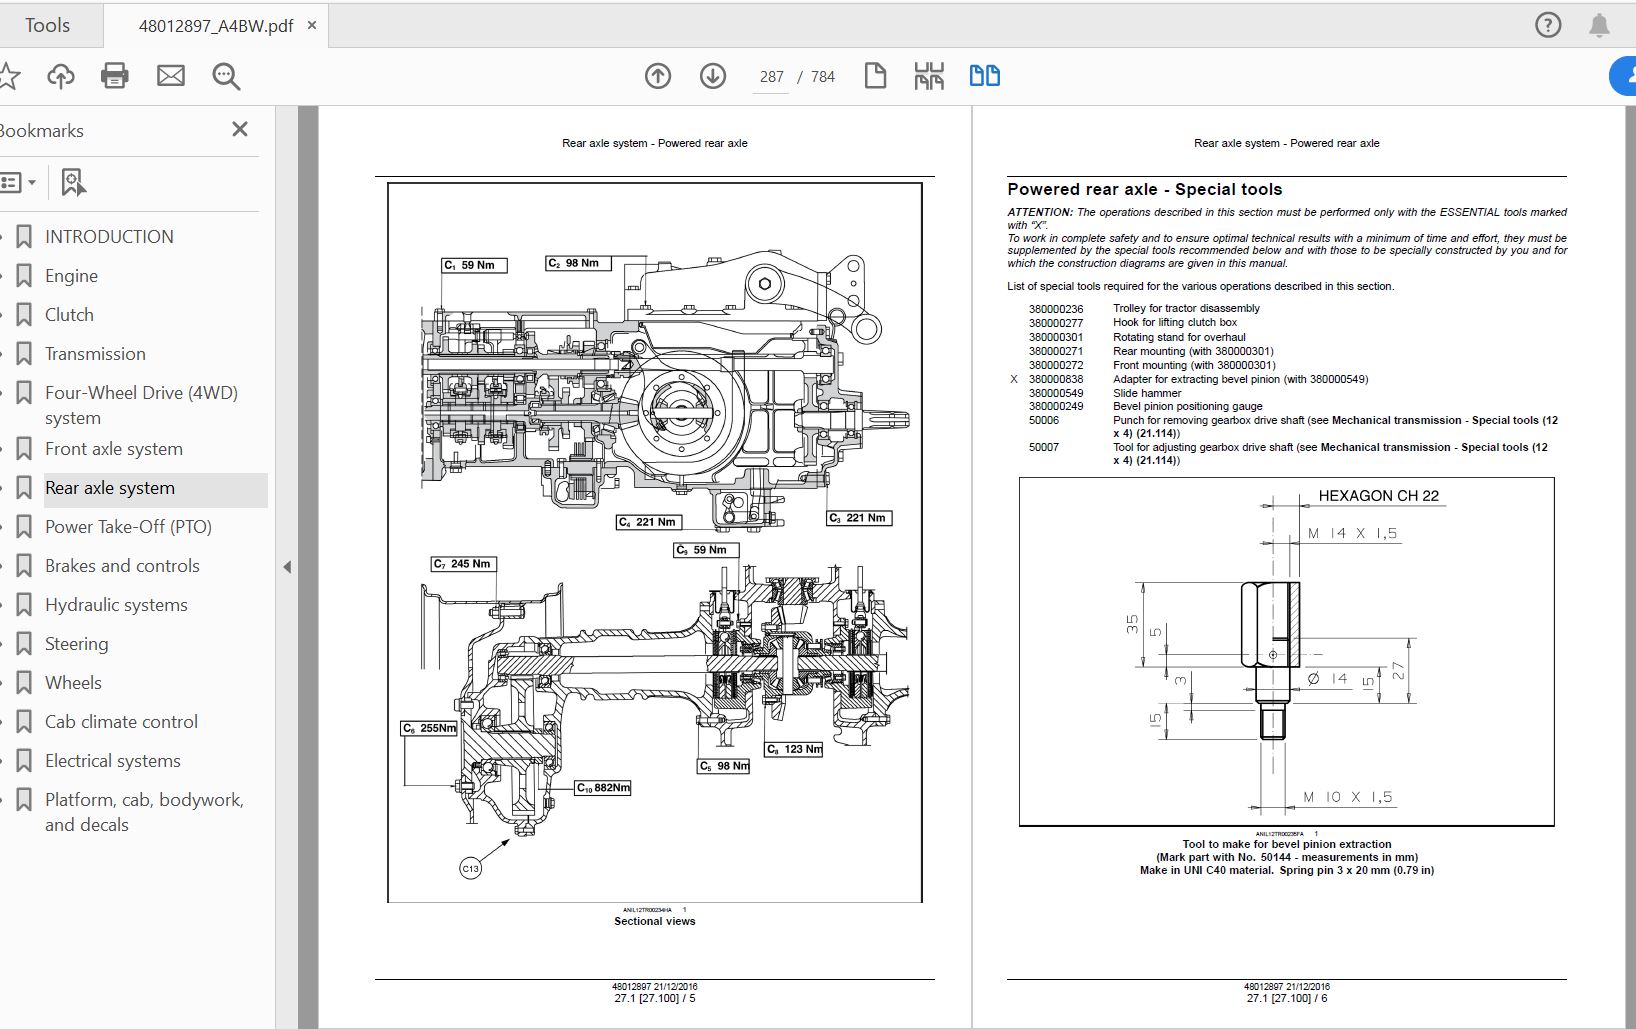This screenshot has height=1029, width=1636.
Task: Open Platform, cab, bodywork, and decals bookmark
Action: coord(144,812)
